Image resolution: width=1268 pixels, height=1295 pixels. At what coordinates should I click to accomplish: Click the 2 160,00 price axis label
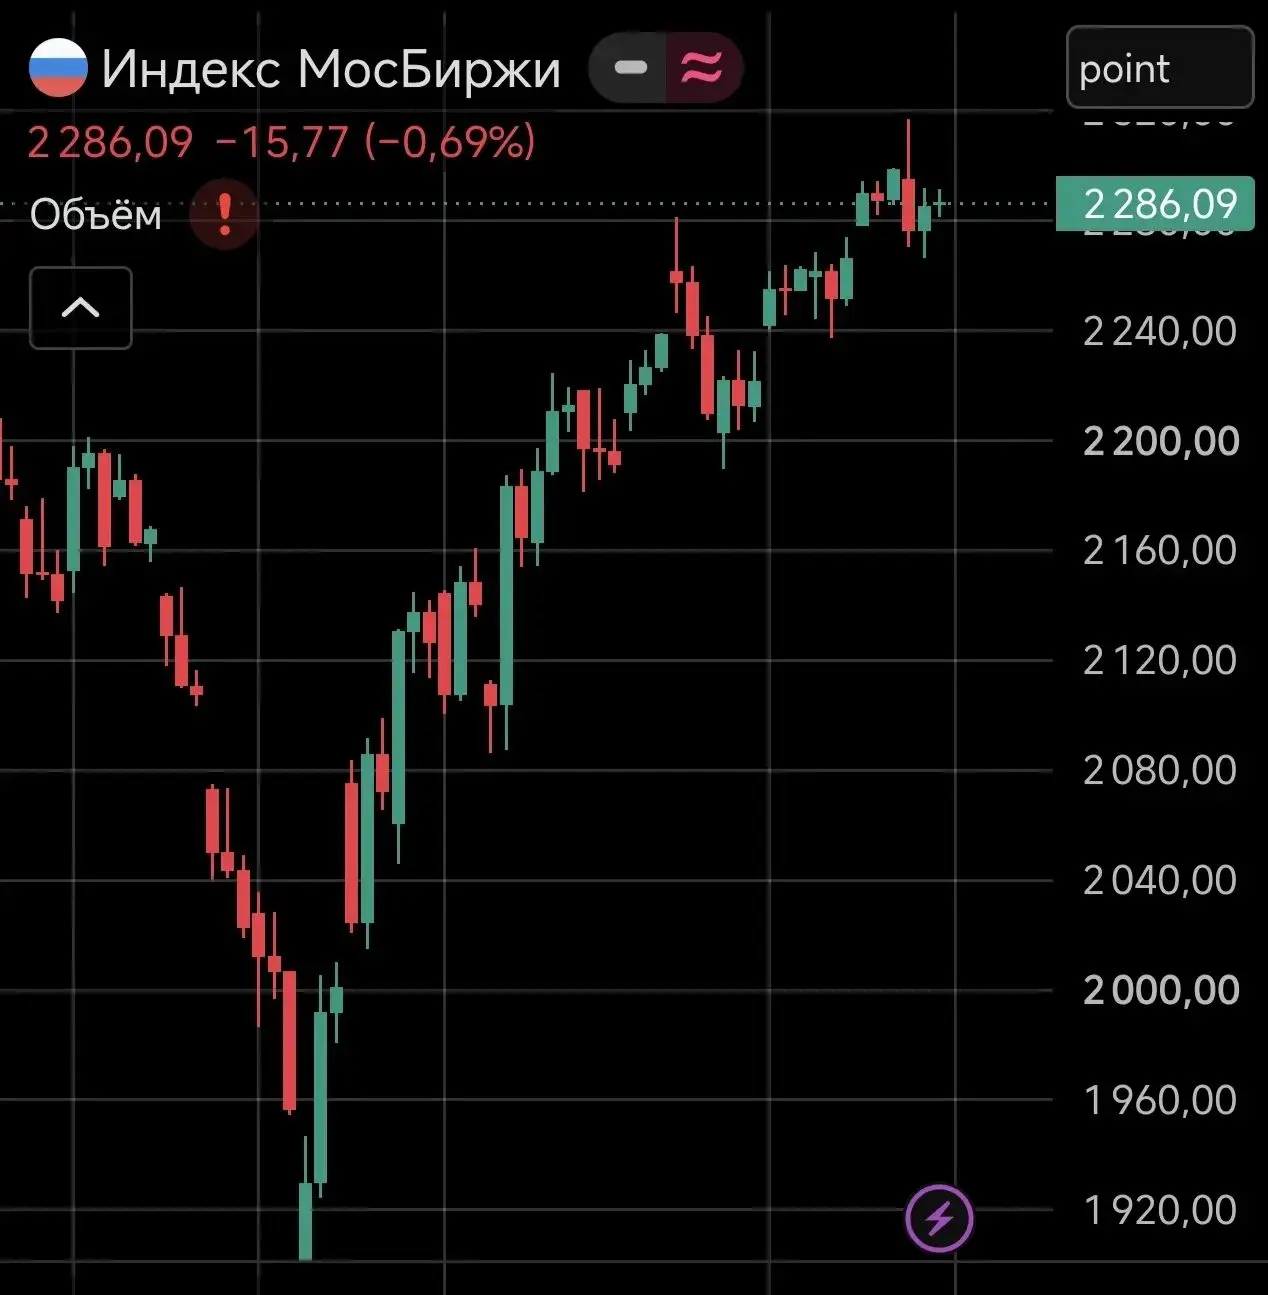coord(1160,550)
